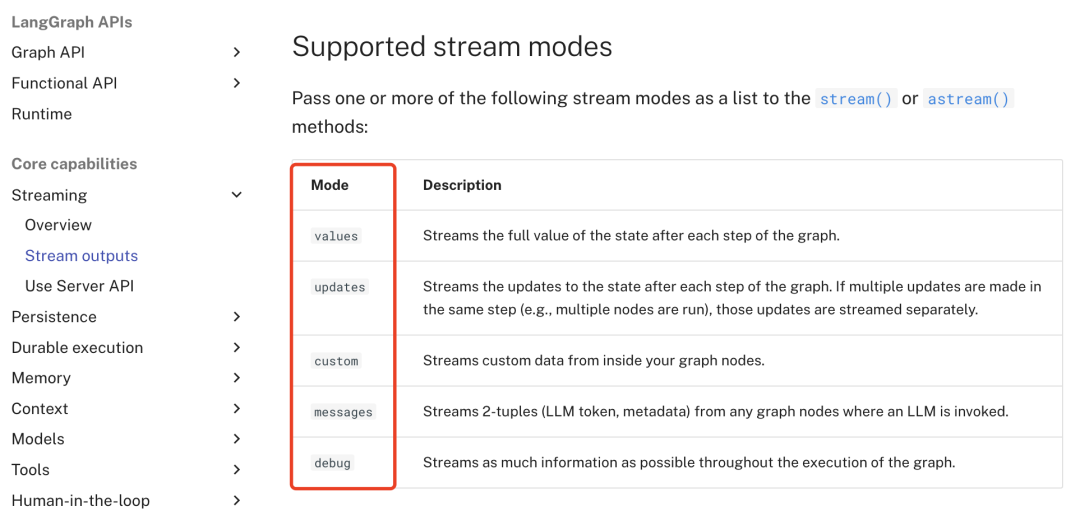Screen dimensions: 1080x511
Task: Expand the Persistence chevron arrow
Action: click(236, 317)
